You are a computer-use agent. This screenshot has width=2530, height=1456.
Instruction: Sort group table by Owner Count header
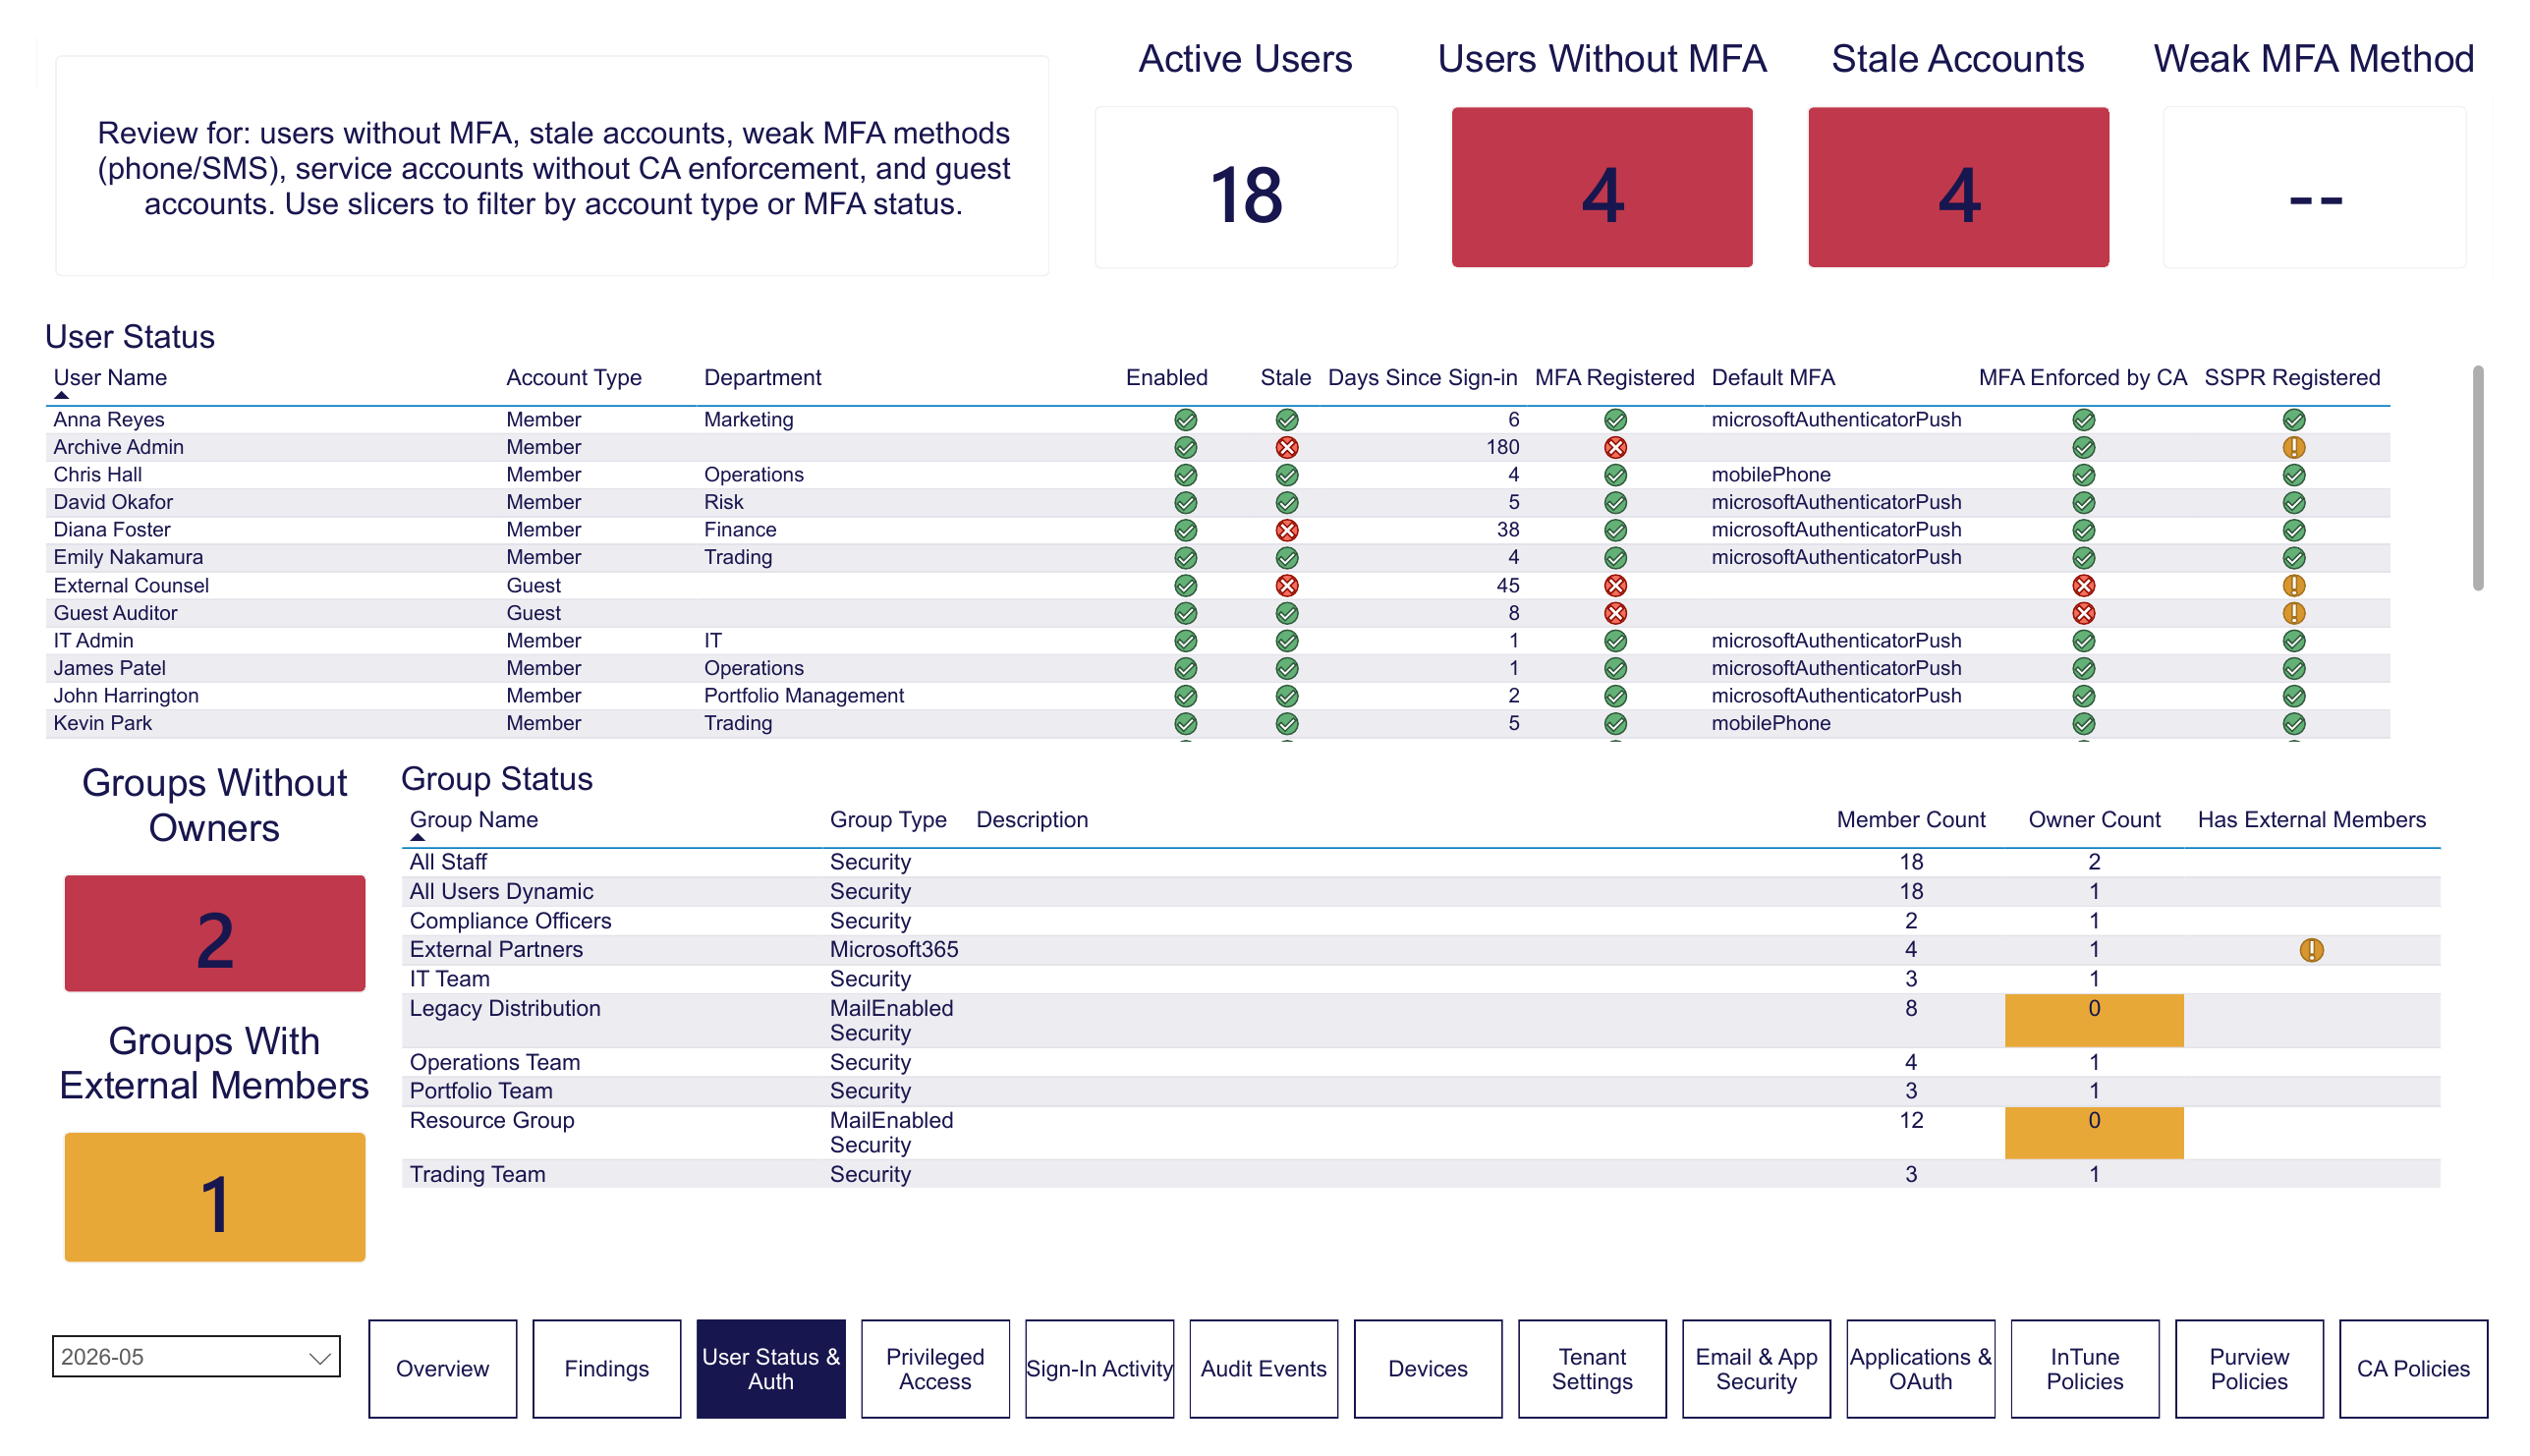pos(2093,820)
